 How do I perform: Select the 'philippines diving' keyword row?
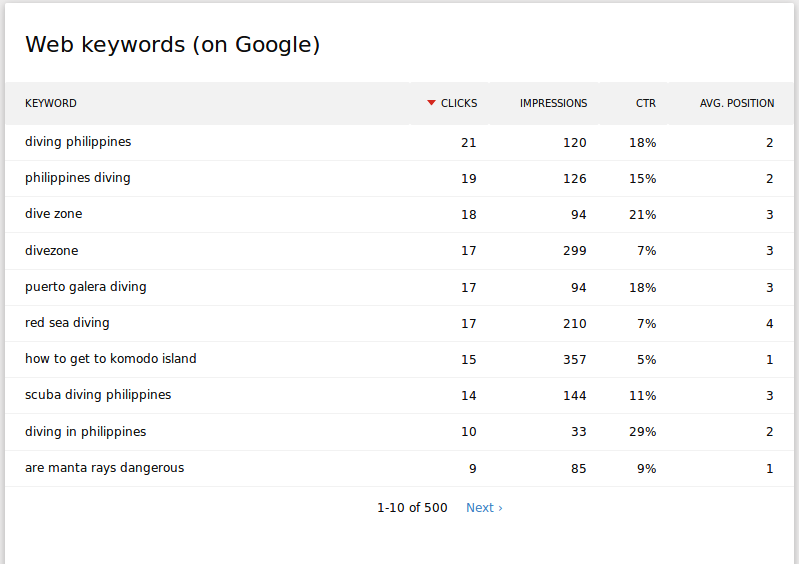pos(78,178)
